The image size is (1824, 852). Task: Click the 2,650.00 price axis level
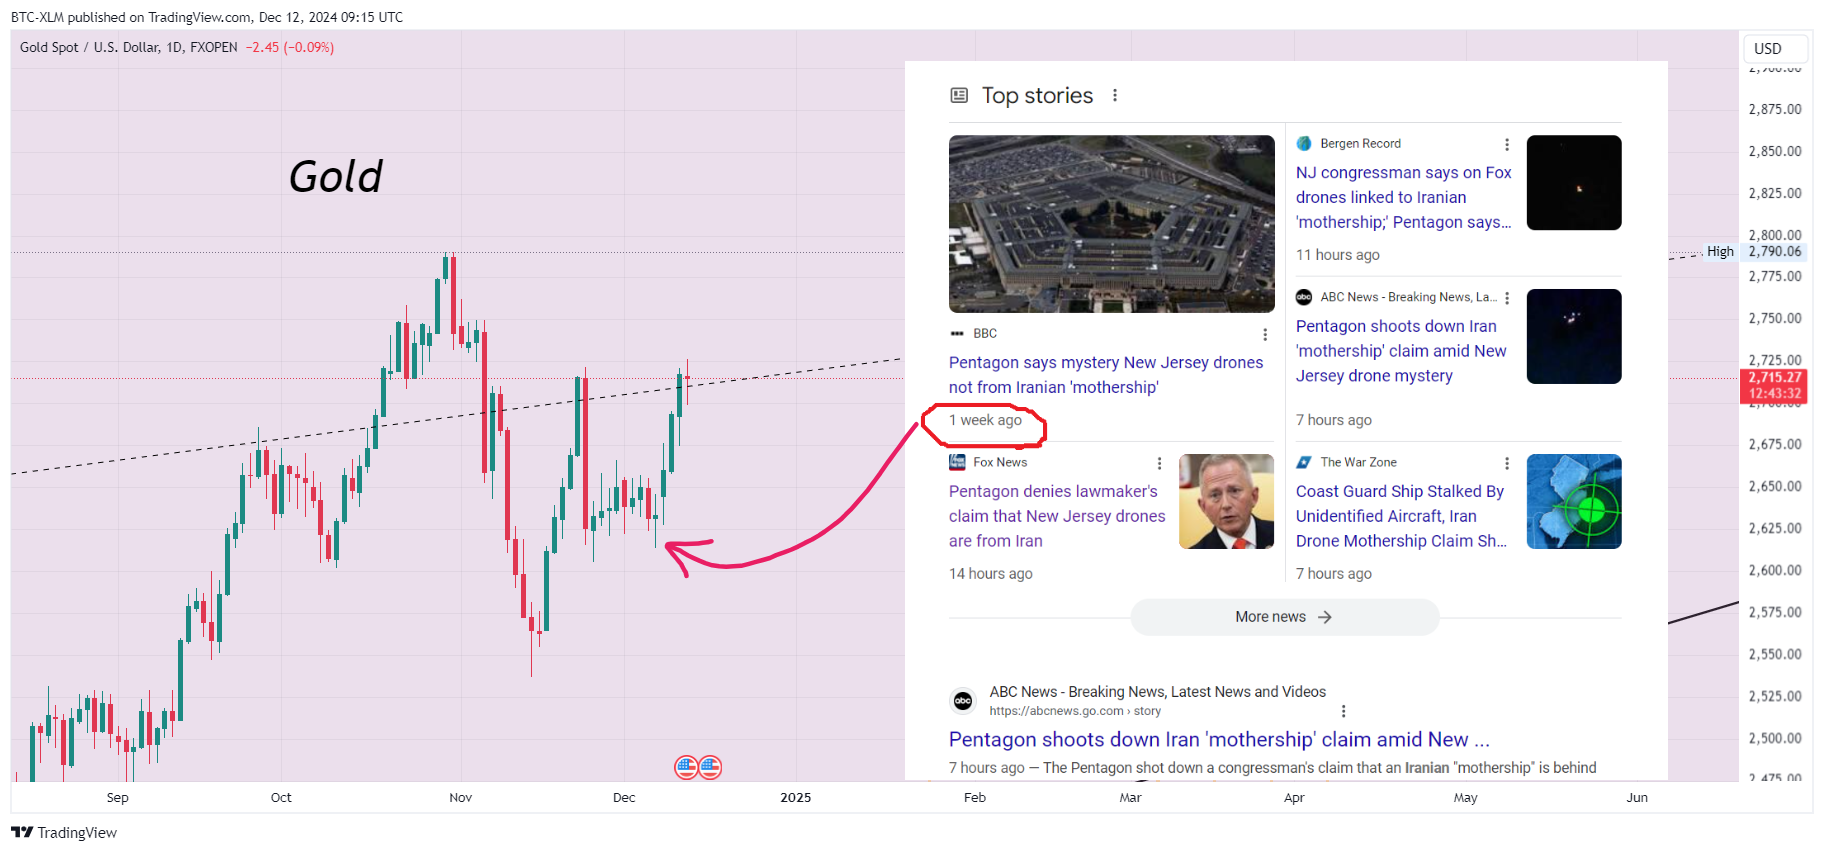(x=1775, y=486)
